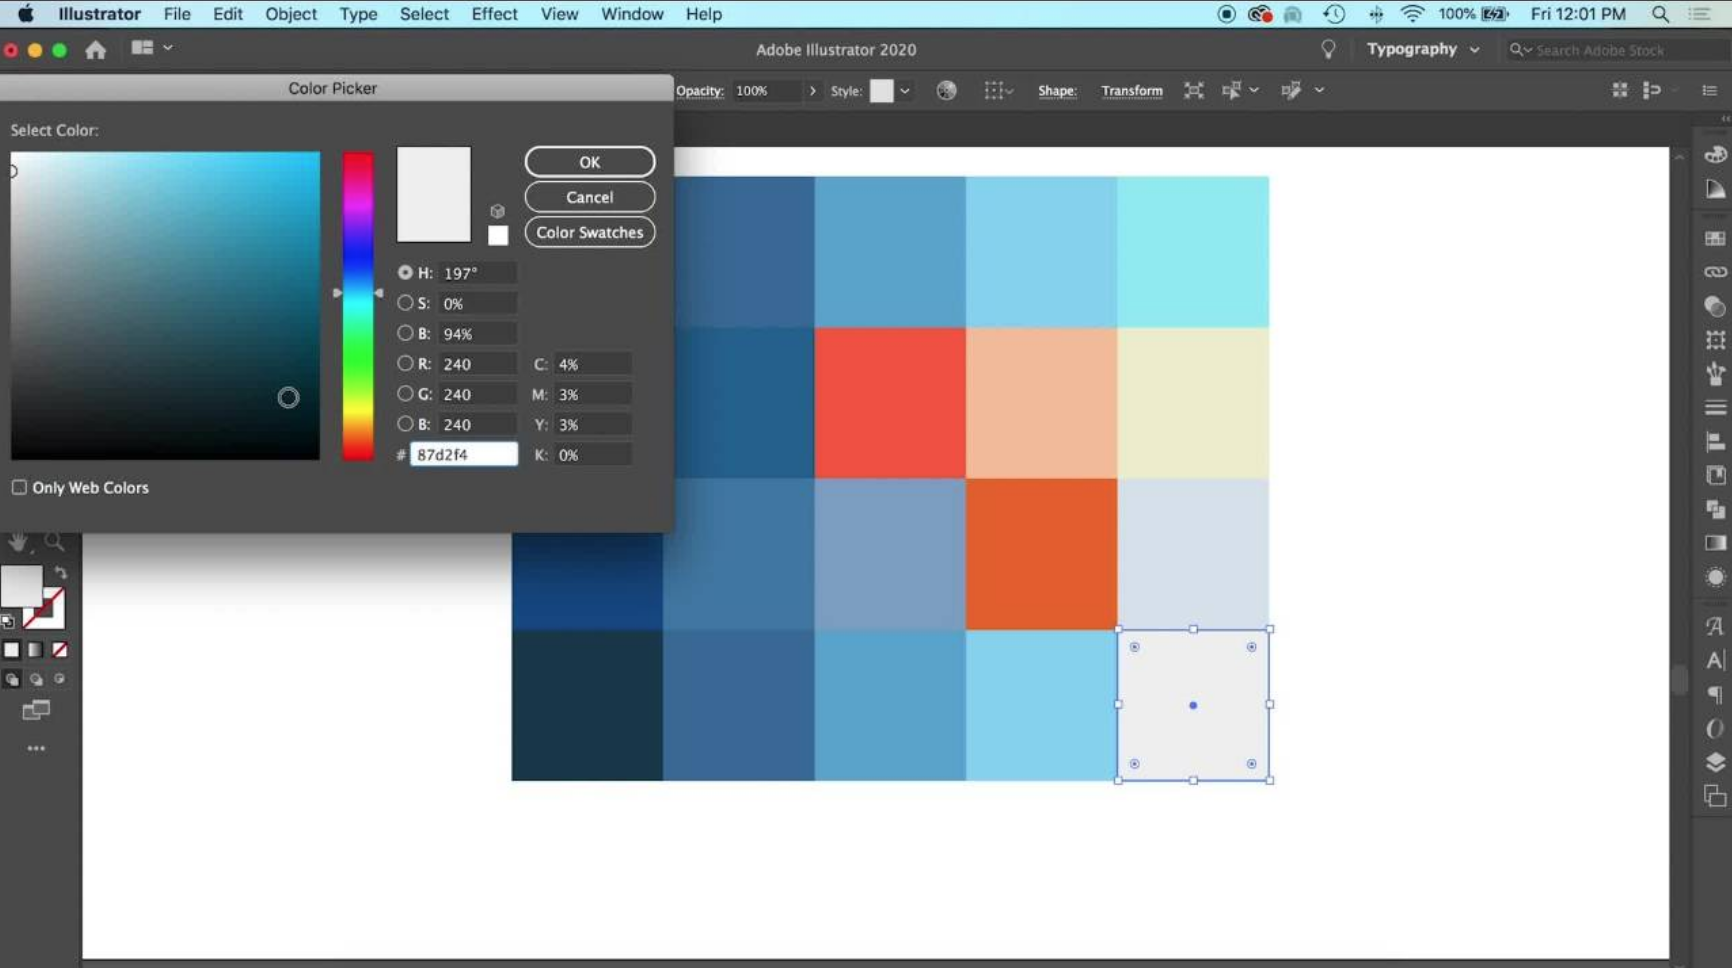Viewport: 1732px width, 968px height.
Task: Open the Artboards panel icon
Action: (1715, 796)
